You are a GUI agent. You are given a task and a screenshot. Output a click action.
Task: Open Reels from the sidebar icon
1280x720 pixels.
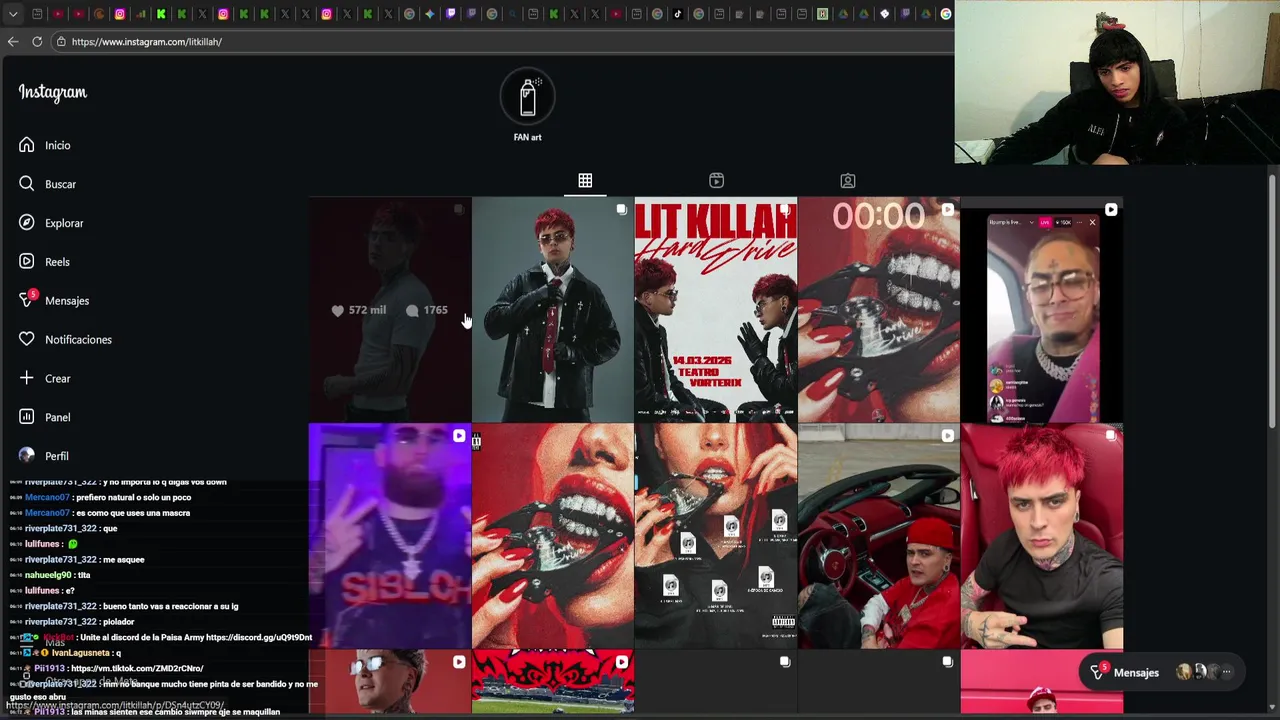coord(27,262)
